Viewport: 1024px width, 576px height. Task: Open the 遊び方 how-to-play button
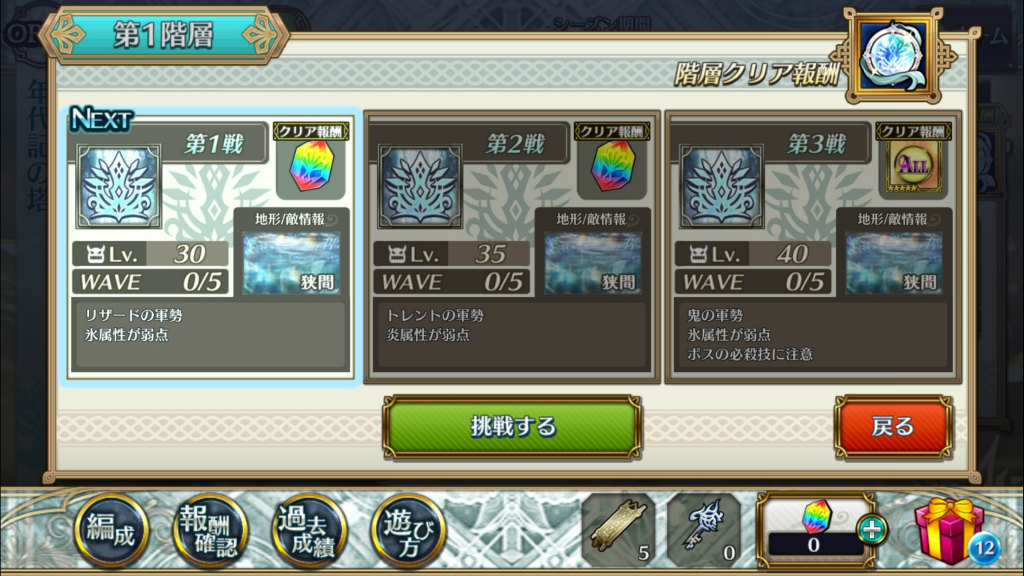(408, 530)
